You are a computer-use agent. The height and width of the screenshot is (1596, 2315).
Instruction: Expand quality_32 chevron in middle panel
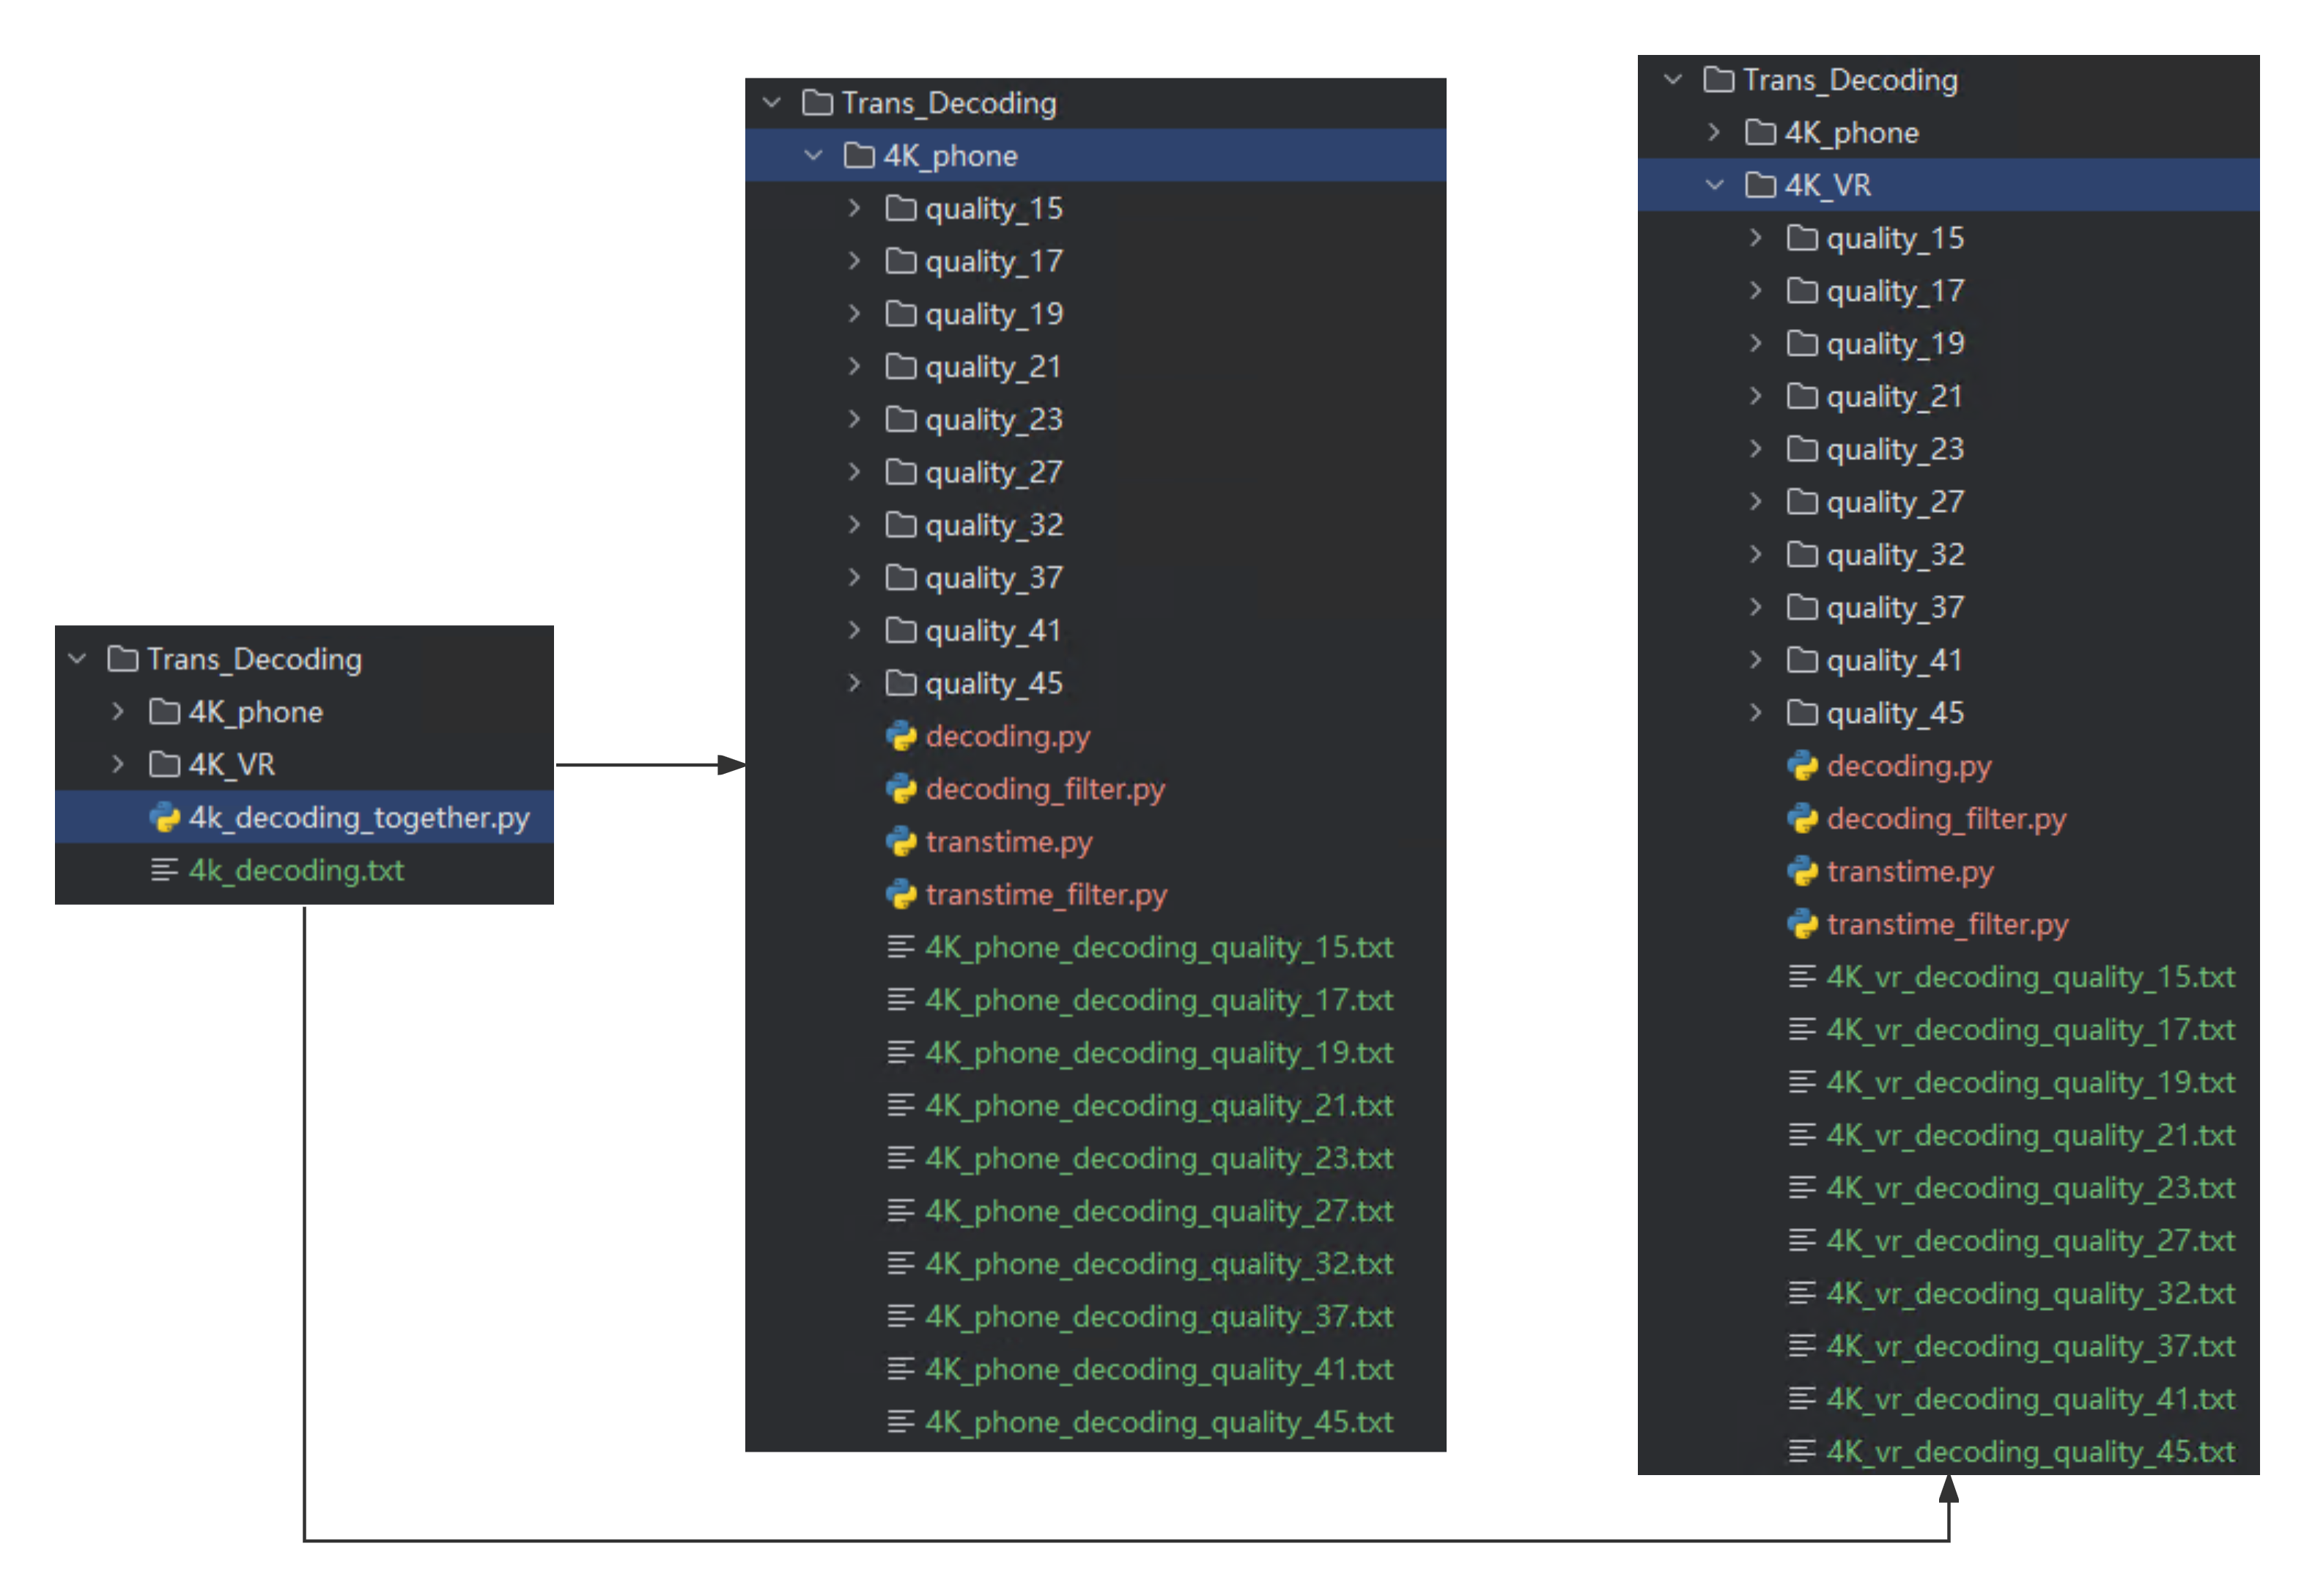(x=855, y=525)
